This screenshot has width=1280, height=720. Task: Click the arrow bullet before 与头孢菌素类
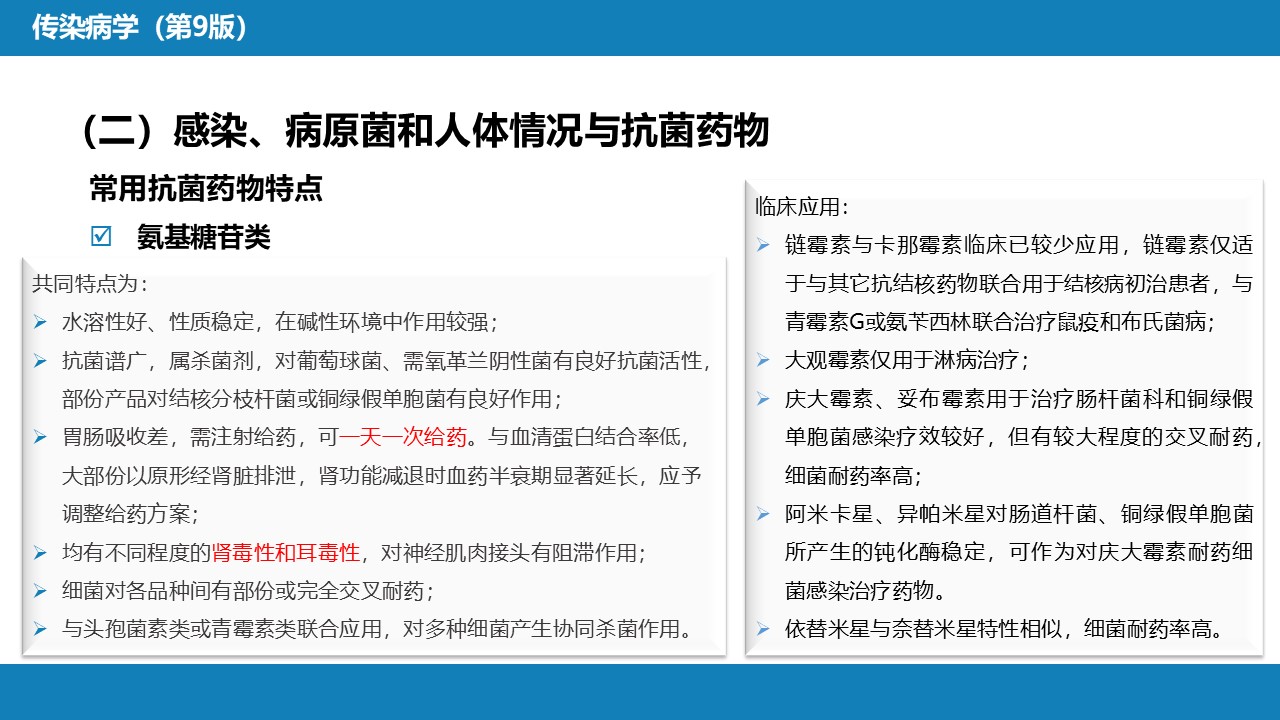point(40,629)
